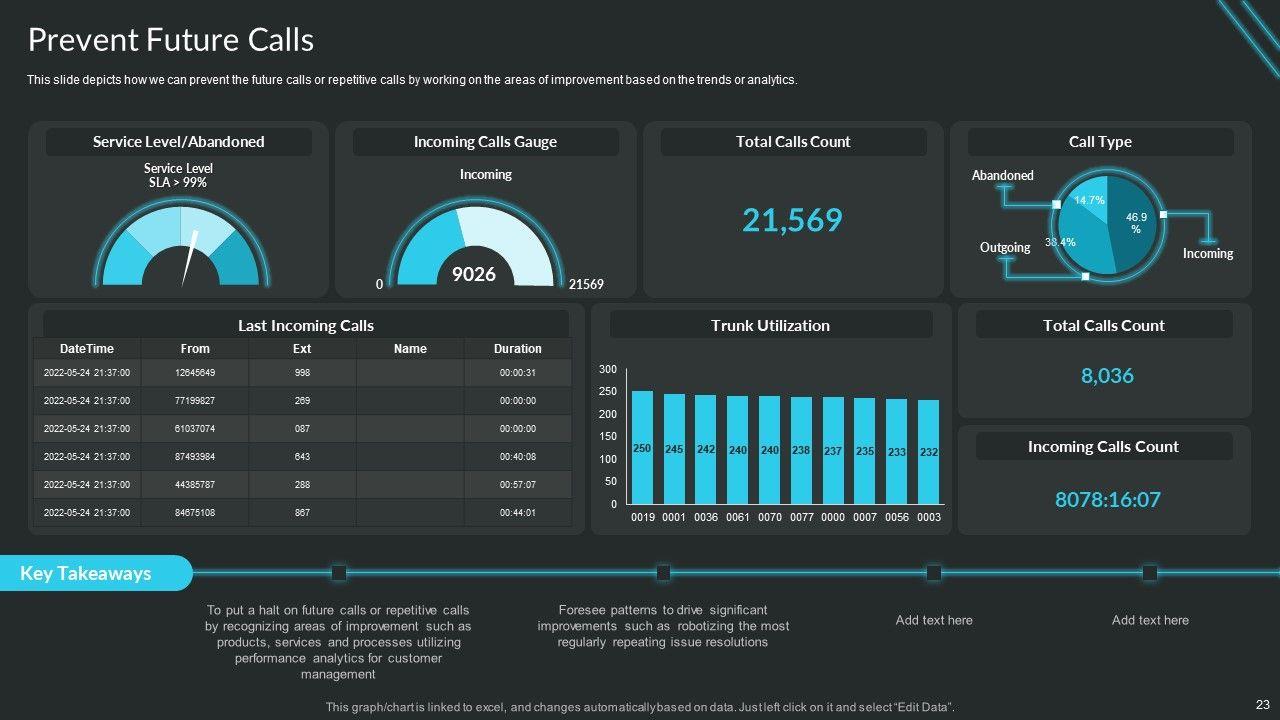Click the 00:57:07 duration cell
The width and height of the screenshot is (1280, 720).
(x=517, y=485)
